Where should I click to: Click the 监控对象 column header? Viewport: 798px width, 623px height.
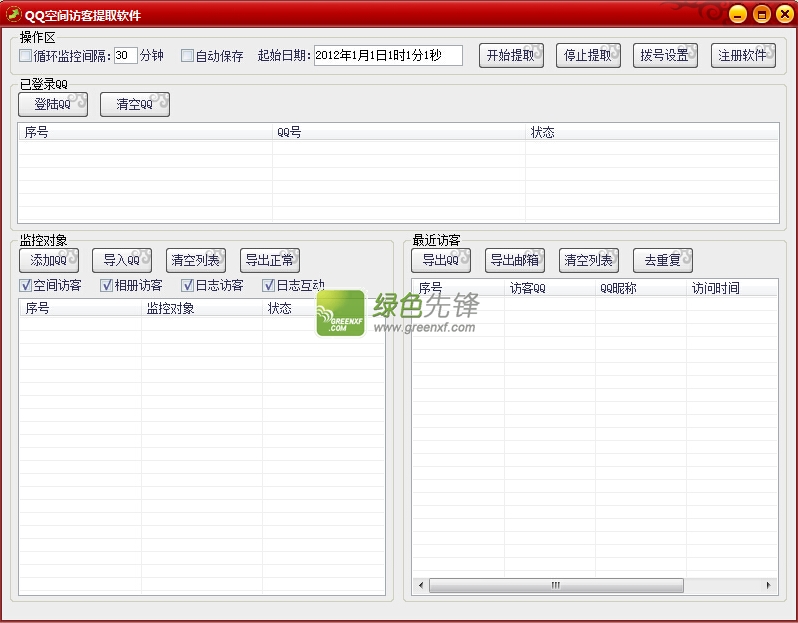coord(202,308)
